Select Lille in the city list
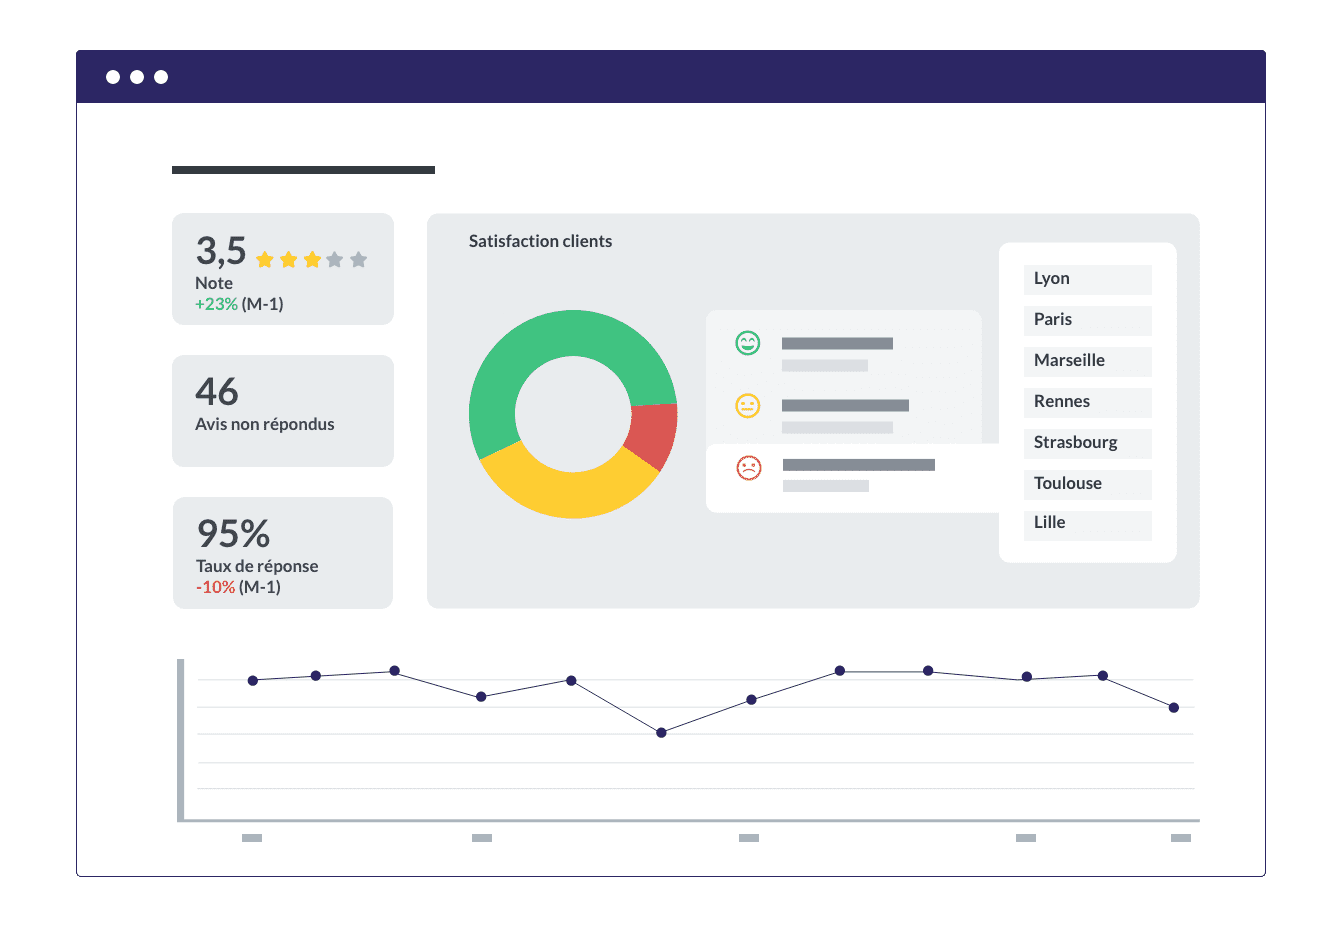The width and height of the screenshot is (1341, 926). (x=1088, y=525)
